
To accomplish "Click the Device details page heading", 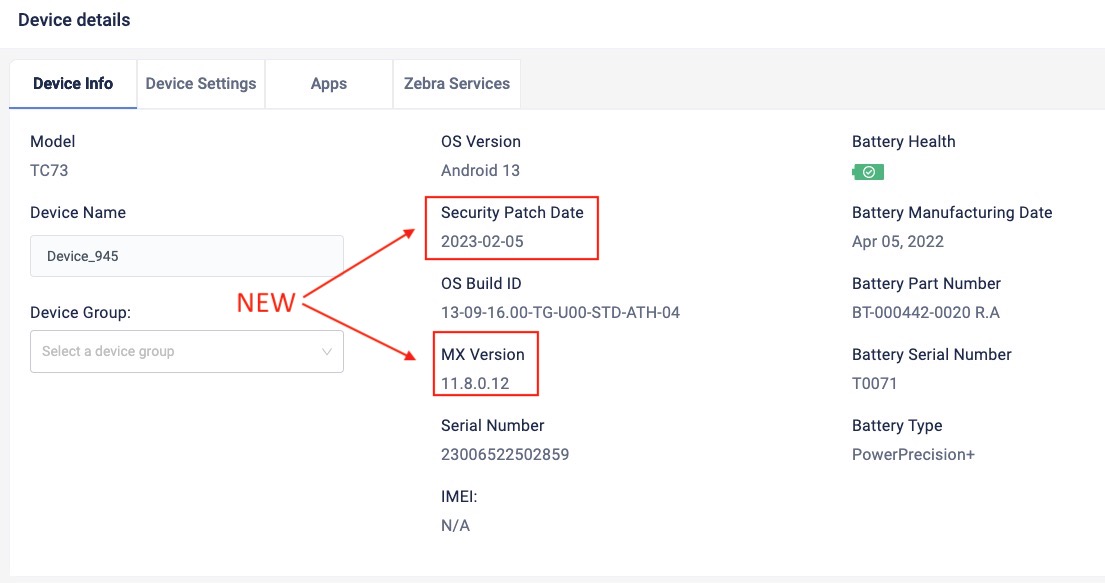I will pyautogui.click(x=74, y=20).
